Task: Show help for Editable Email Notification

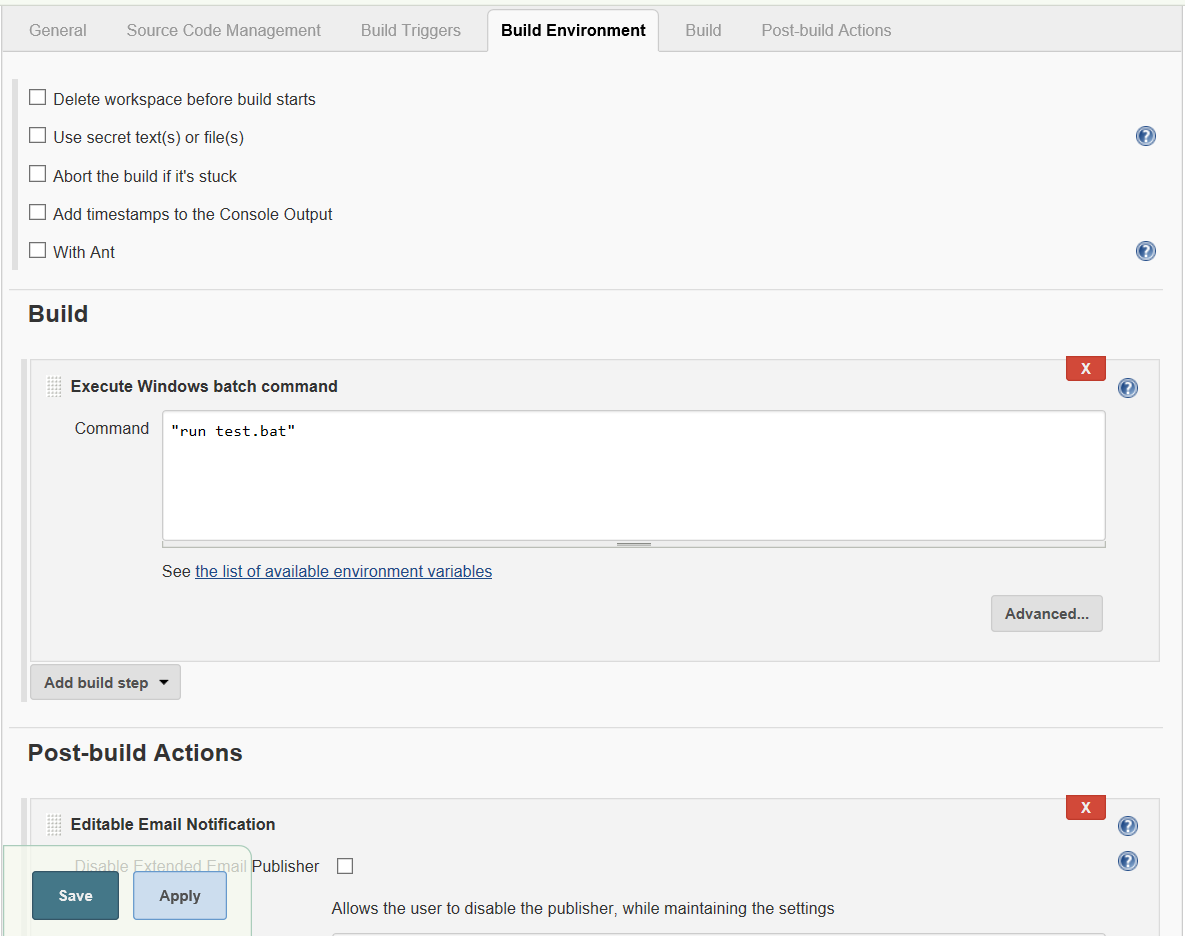Action: point(1128,826)
